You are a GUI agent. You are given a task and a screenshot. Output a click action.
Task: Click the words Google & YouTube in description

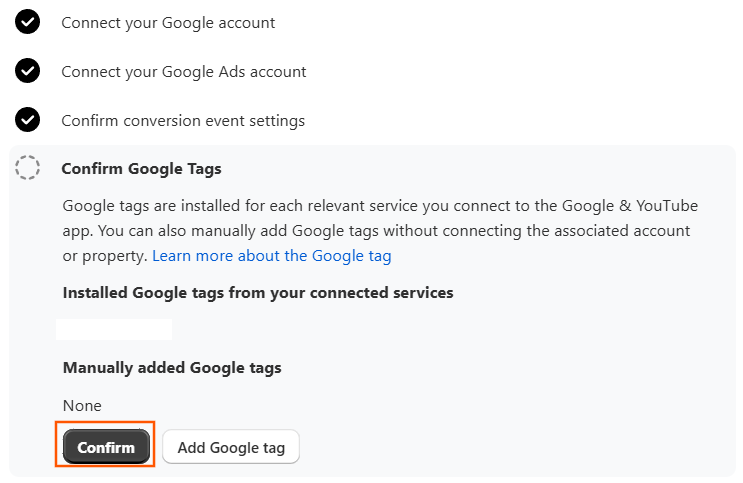tap(630, 206)
